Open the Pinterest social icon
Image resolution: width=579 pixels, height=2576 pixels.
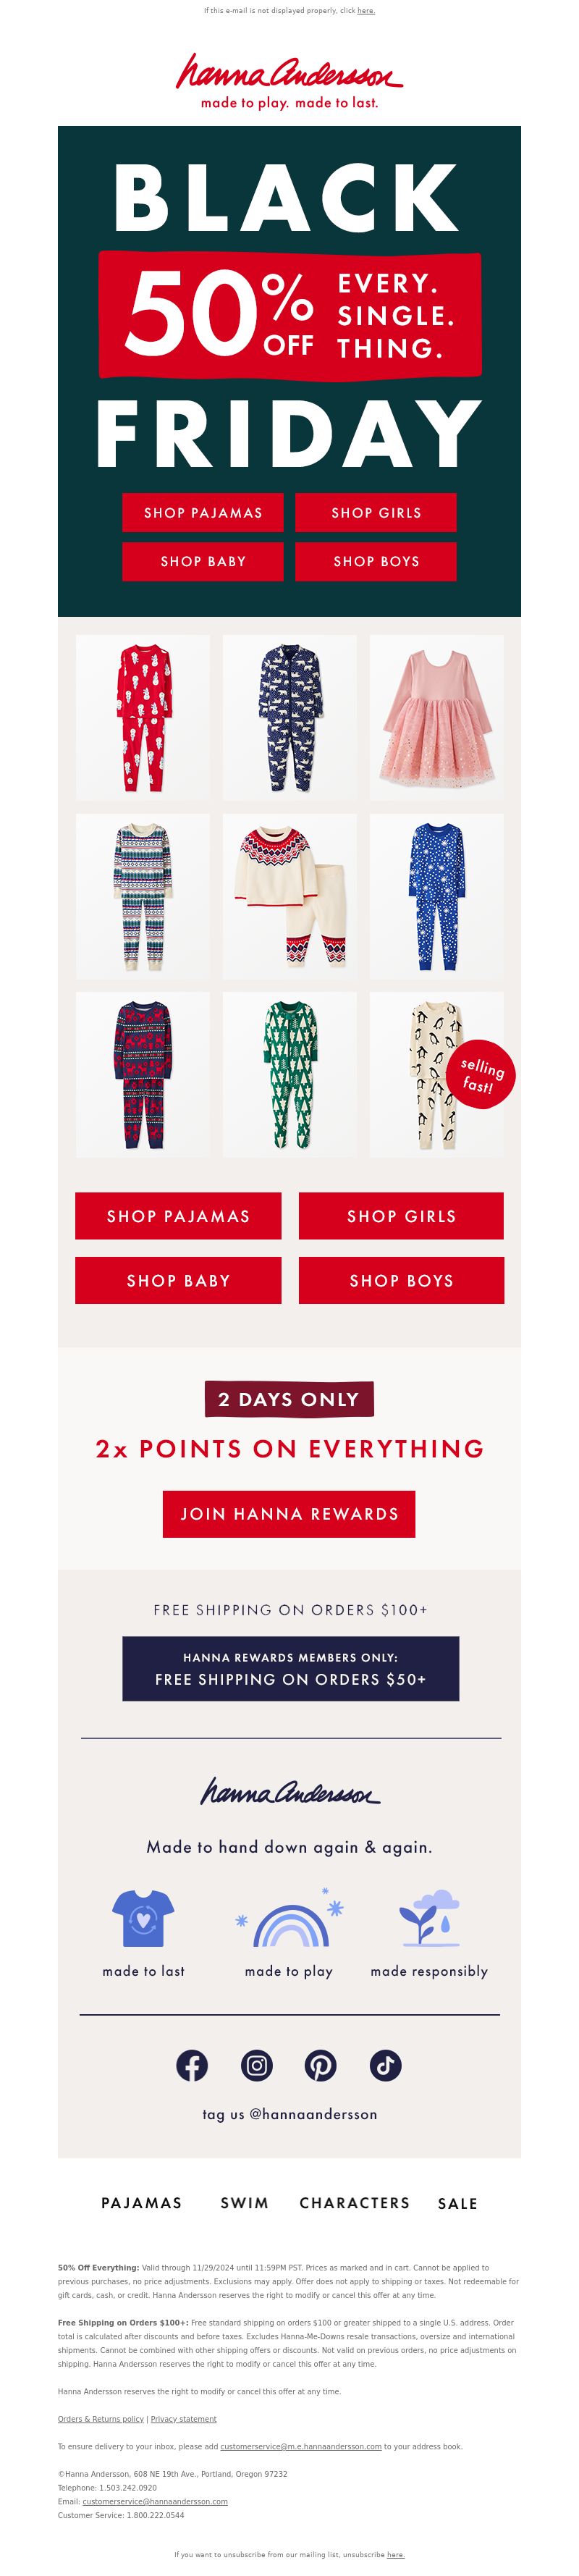click(x=321, y=2065)
